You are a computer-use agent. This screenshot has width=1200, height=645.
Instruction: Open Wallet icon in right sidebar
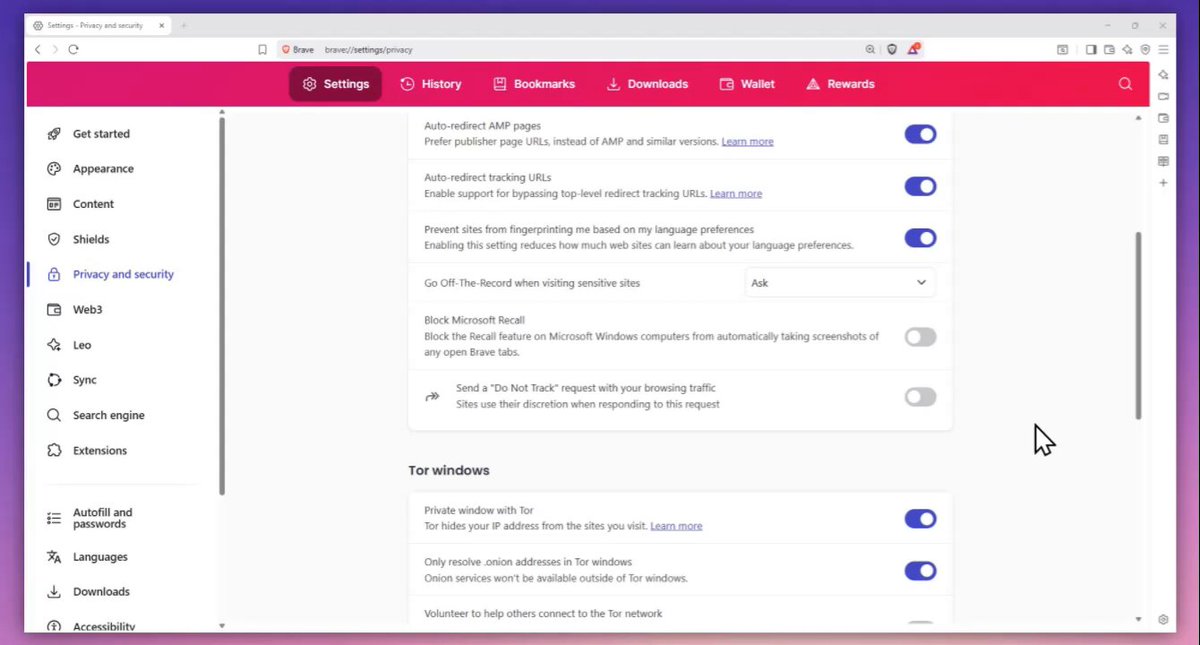(1163, 118)
